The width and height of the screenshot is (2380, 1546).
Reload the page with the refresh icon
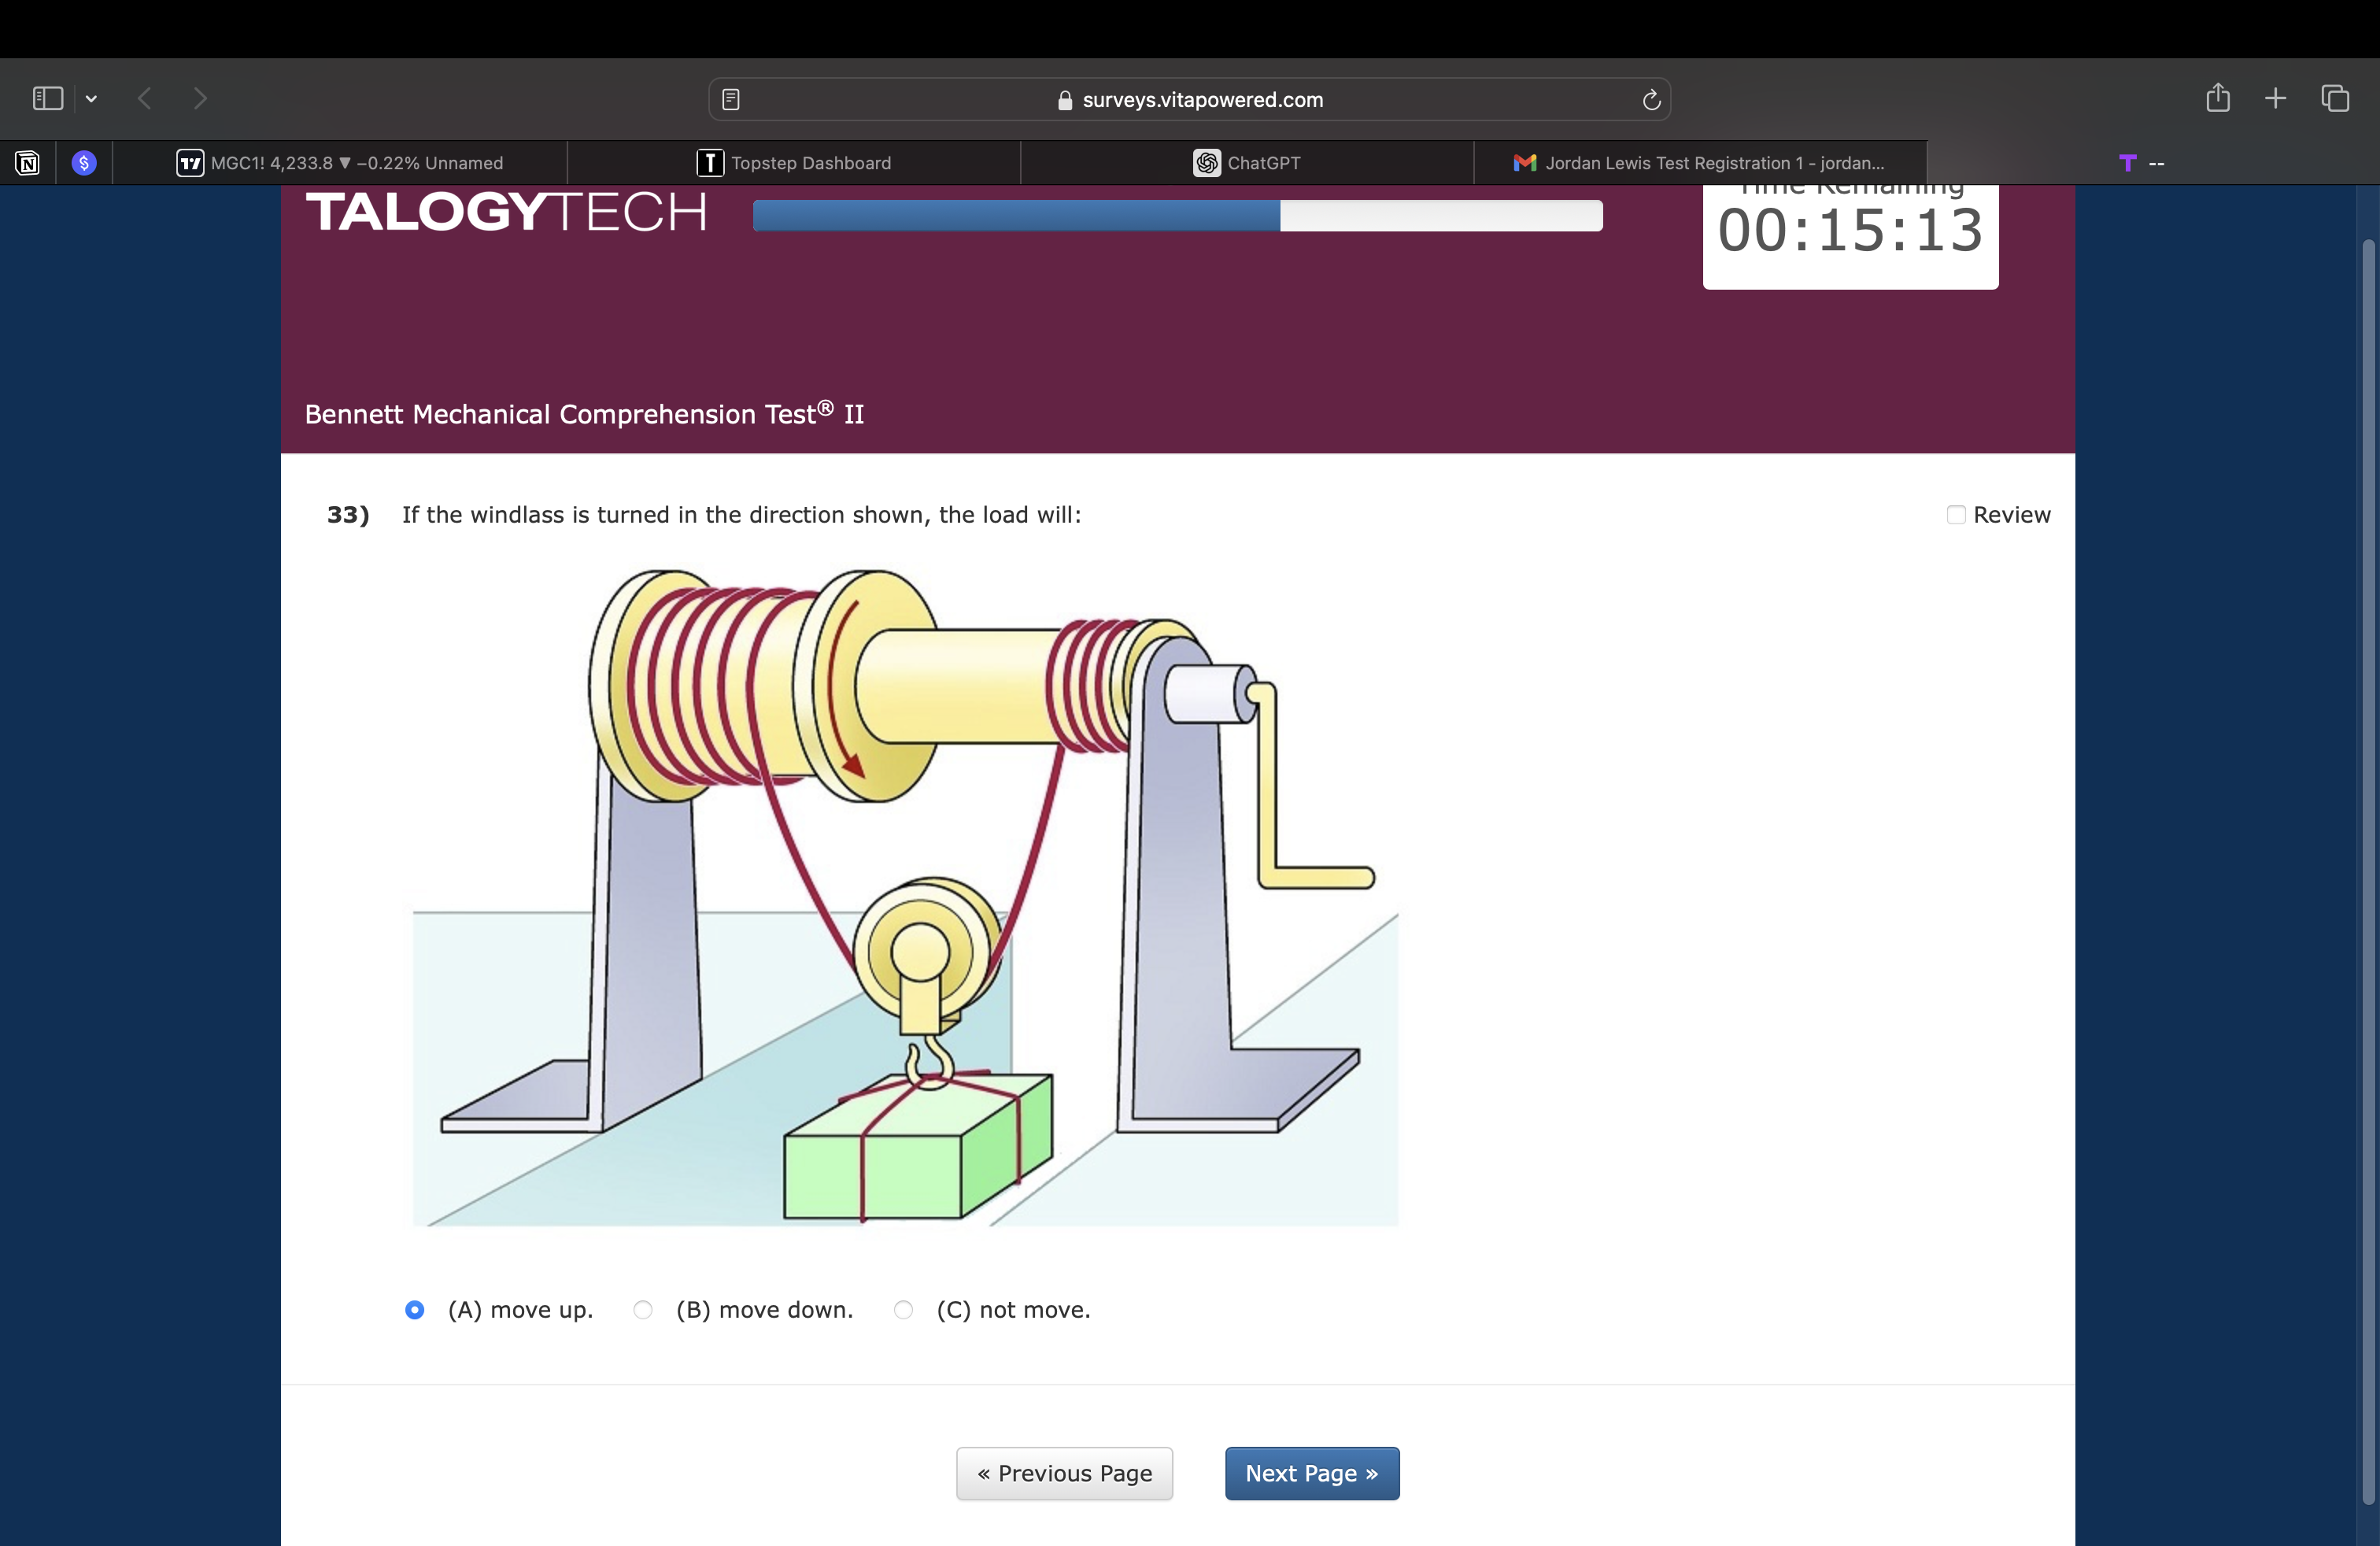point(1651,99)
